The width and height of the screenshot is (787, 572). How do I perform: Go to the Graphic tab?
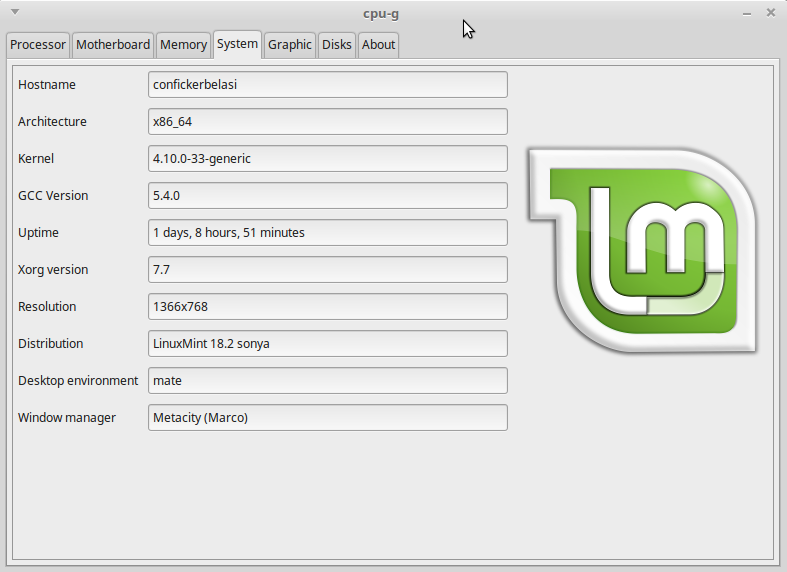pyautogui.click(x=290, y=45)
